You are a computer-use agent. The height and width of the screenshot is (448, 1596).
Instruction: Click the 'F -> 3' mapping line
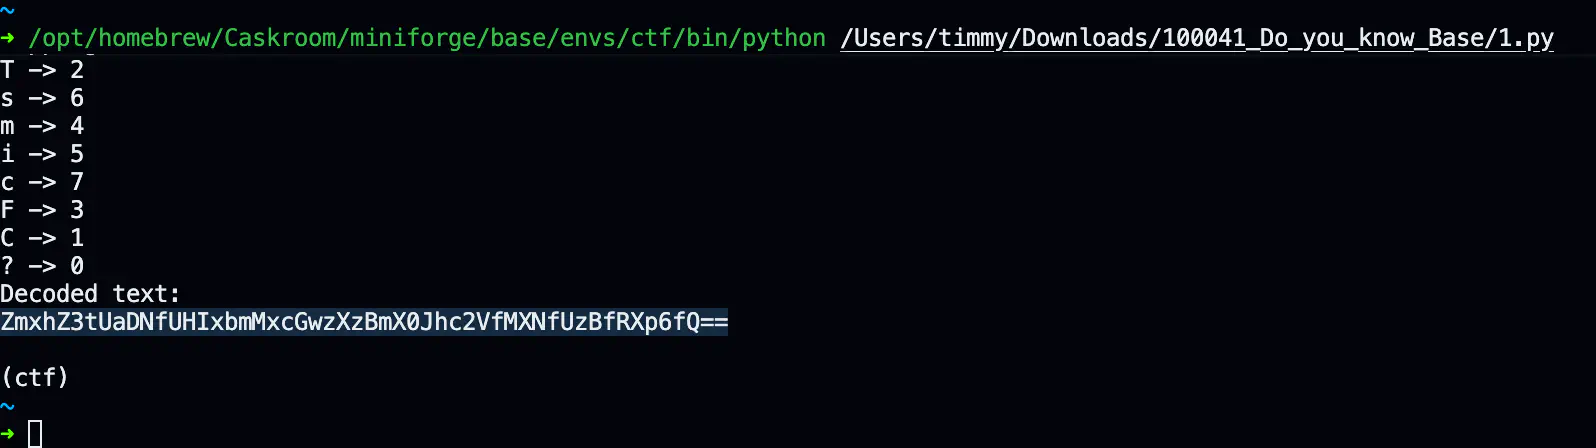42,210
